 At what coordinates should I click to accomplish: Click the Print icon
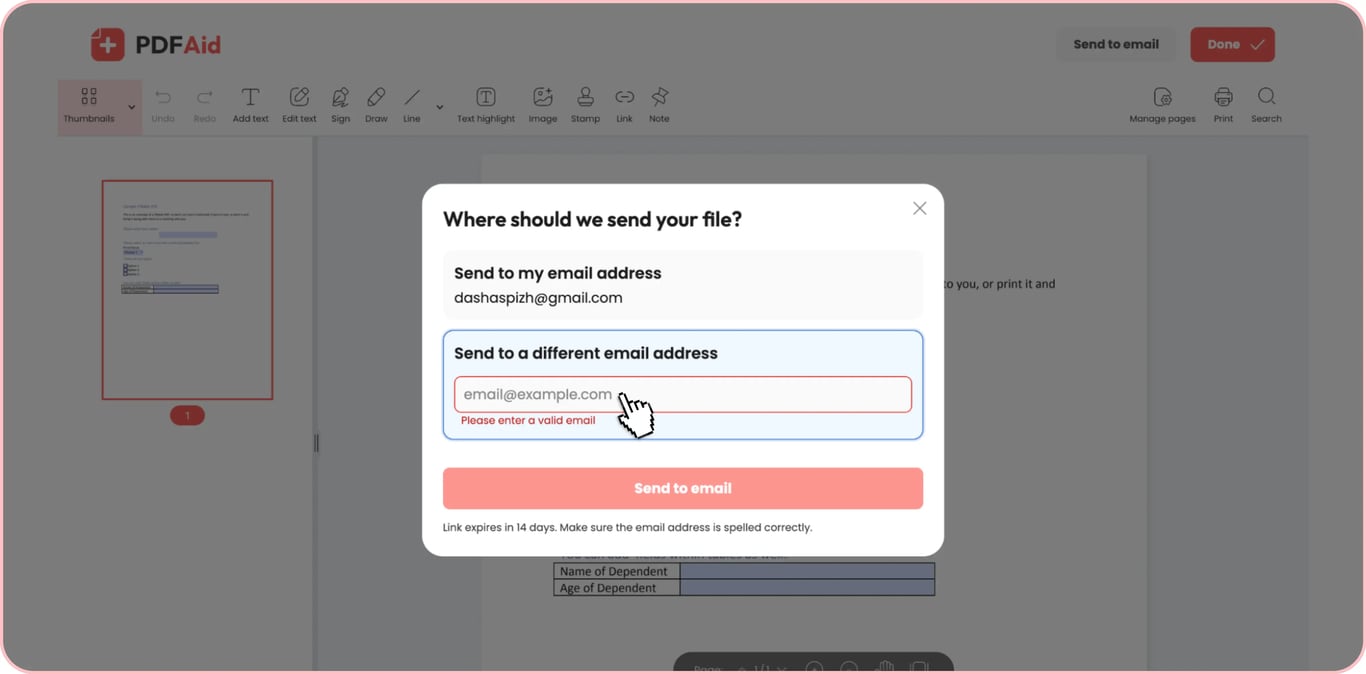click(x=1223, y=105)
